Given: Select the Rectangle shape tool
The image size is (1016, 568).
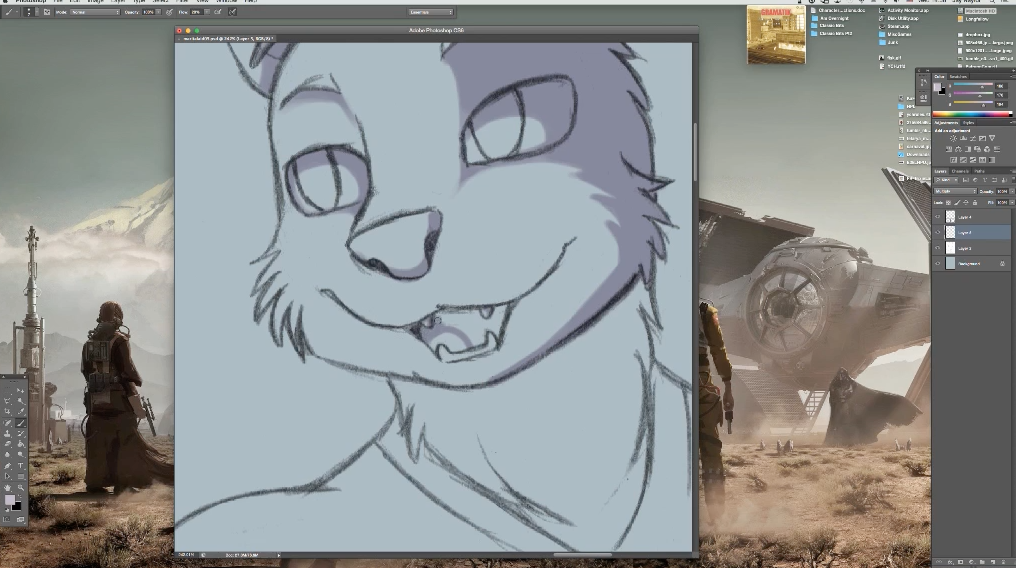Looking at the screenshot, I should click(x=21, y=477).
